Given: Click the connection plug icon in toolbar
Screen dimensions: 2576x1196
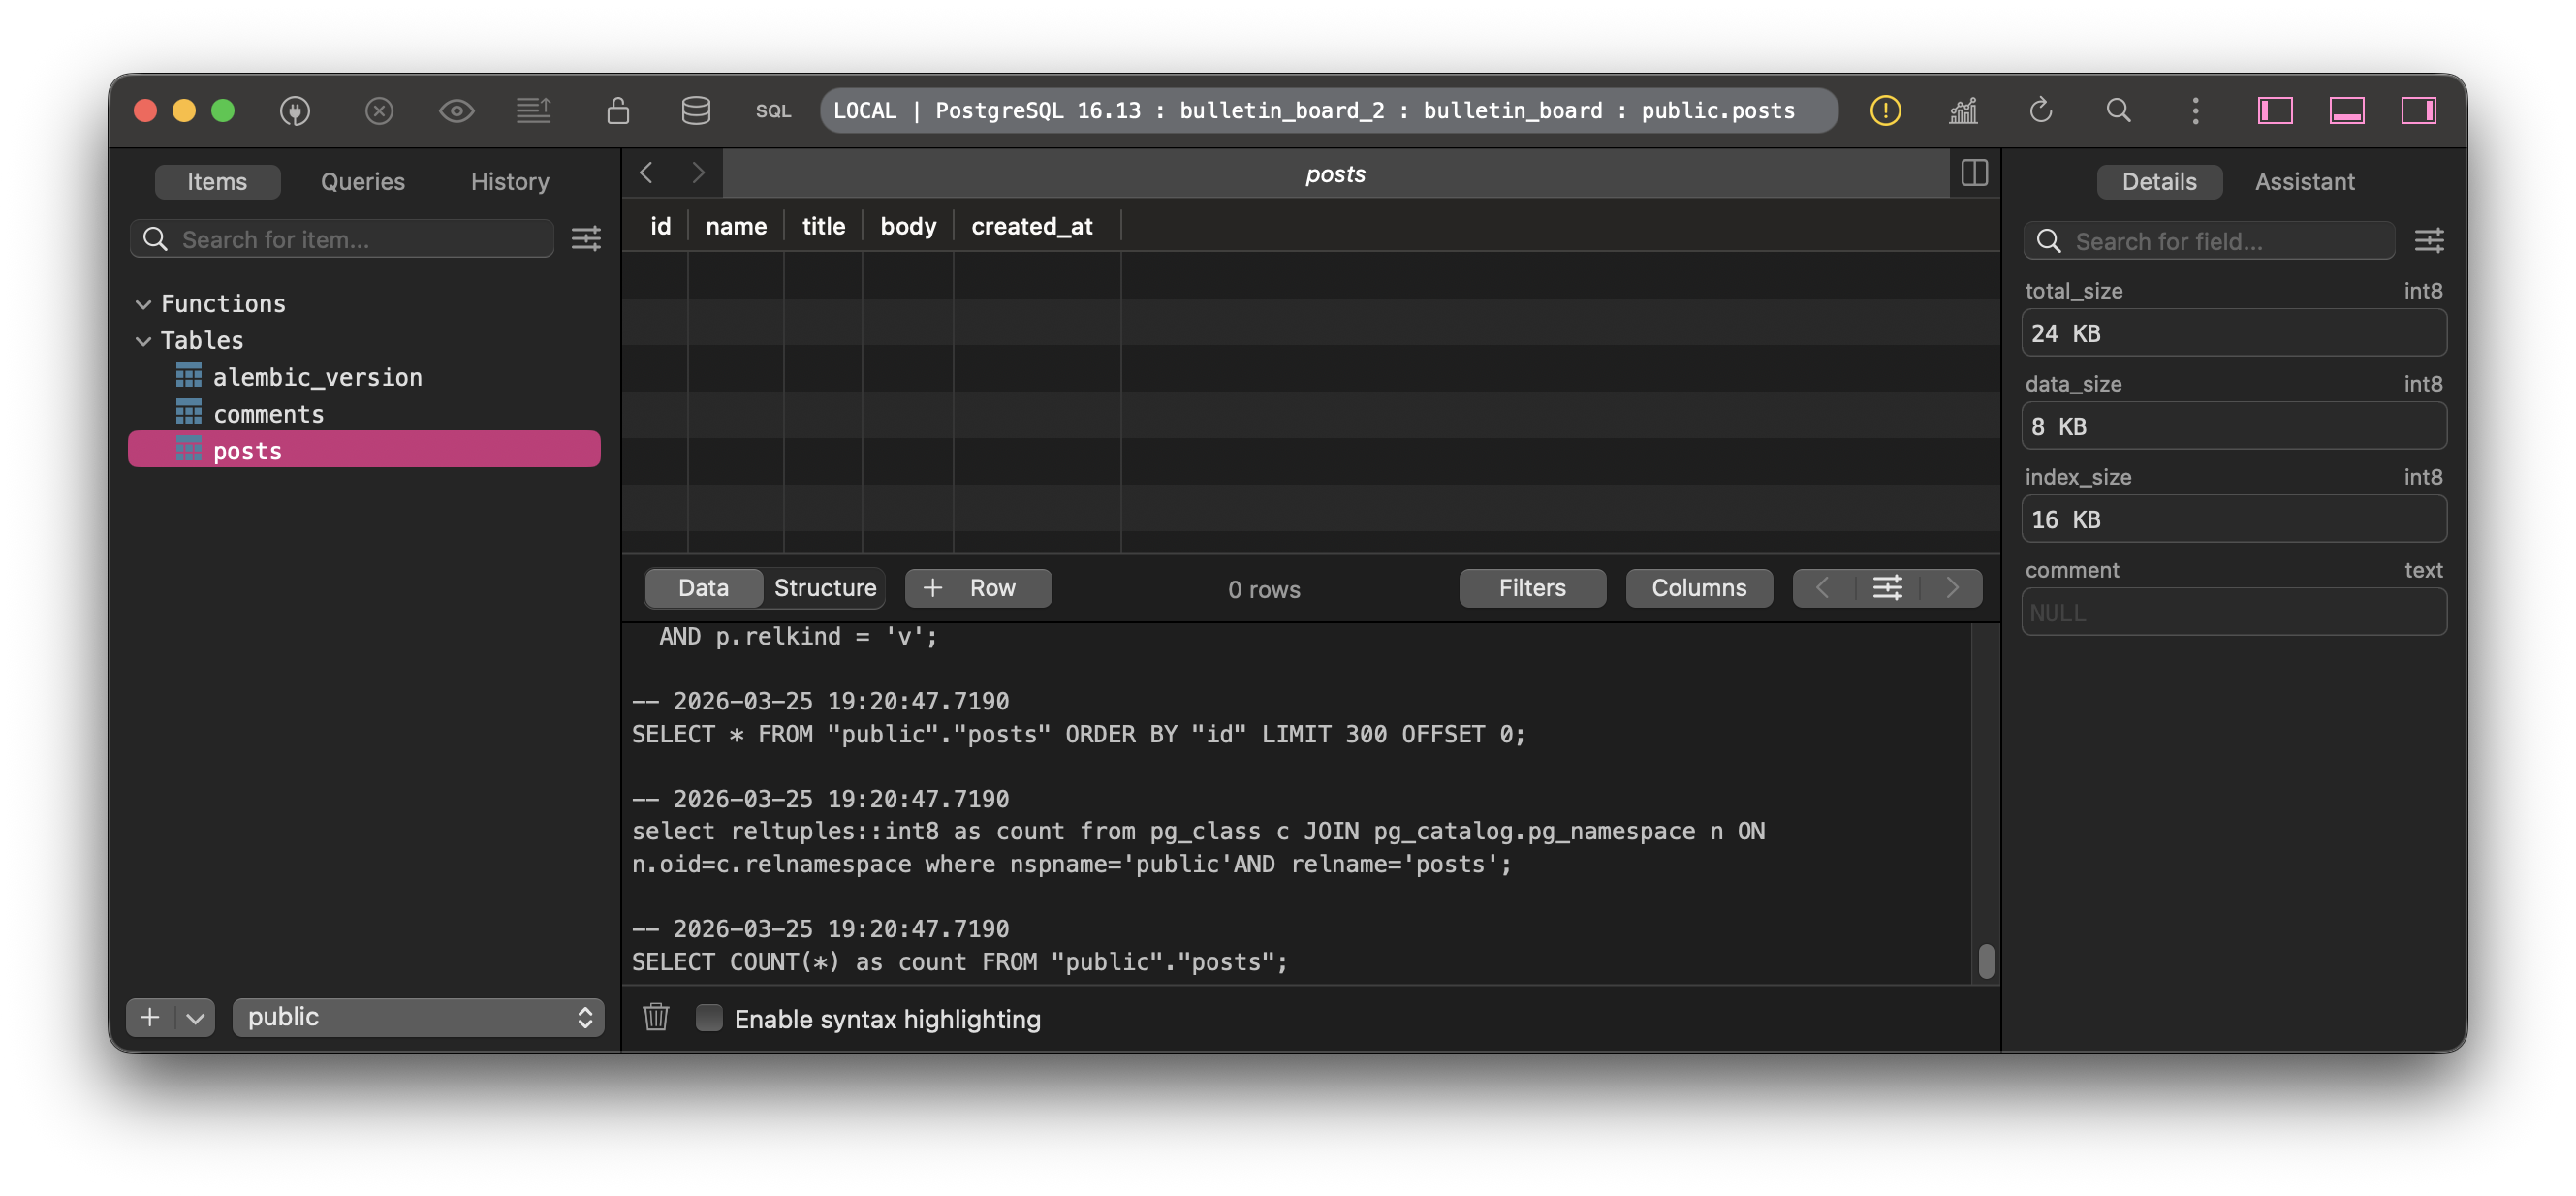Looking at the screenshot, I should coord(294,110).
